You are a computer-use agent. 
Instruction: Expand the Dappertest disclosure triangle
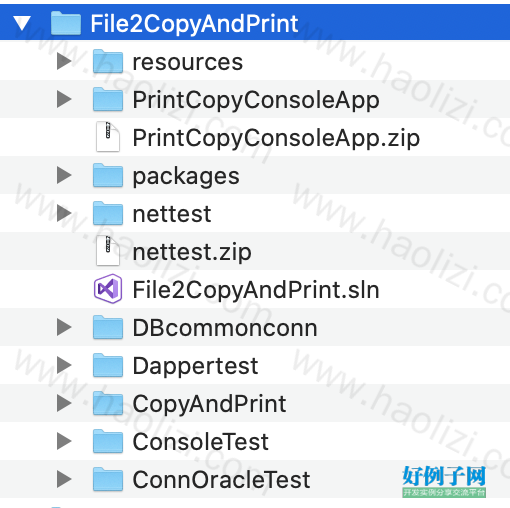click(x=64, y=365)
